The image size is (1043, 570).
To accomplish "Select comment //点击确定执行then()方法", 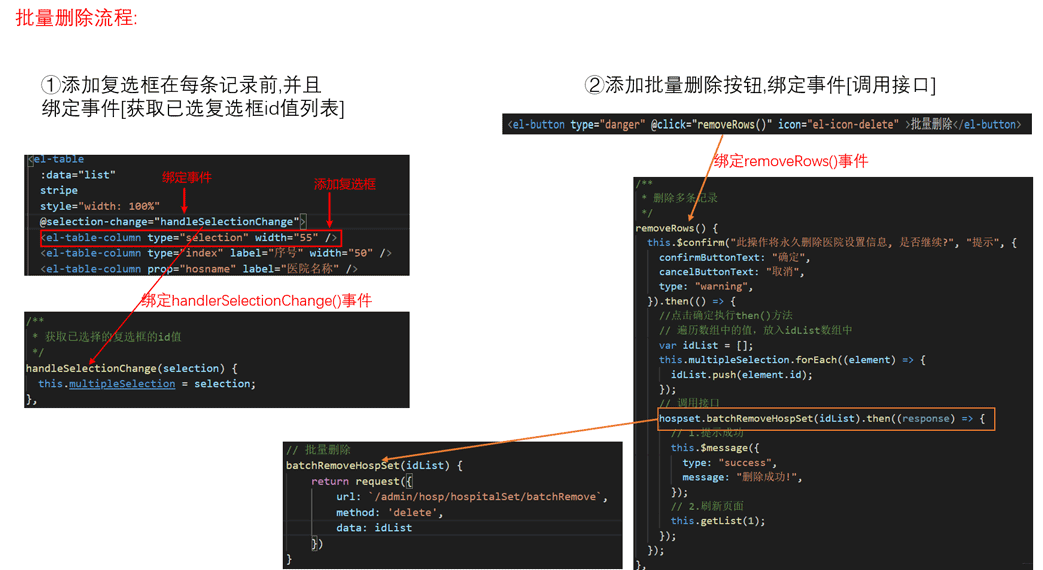I will [x=726, y=315].
